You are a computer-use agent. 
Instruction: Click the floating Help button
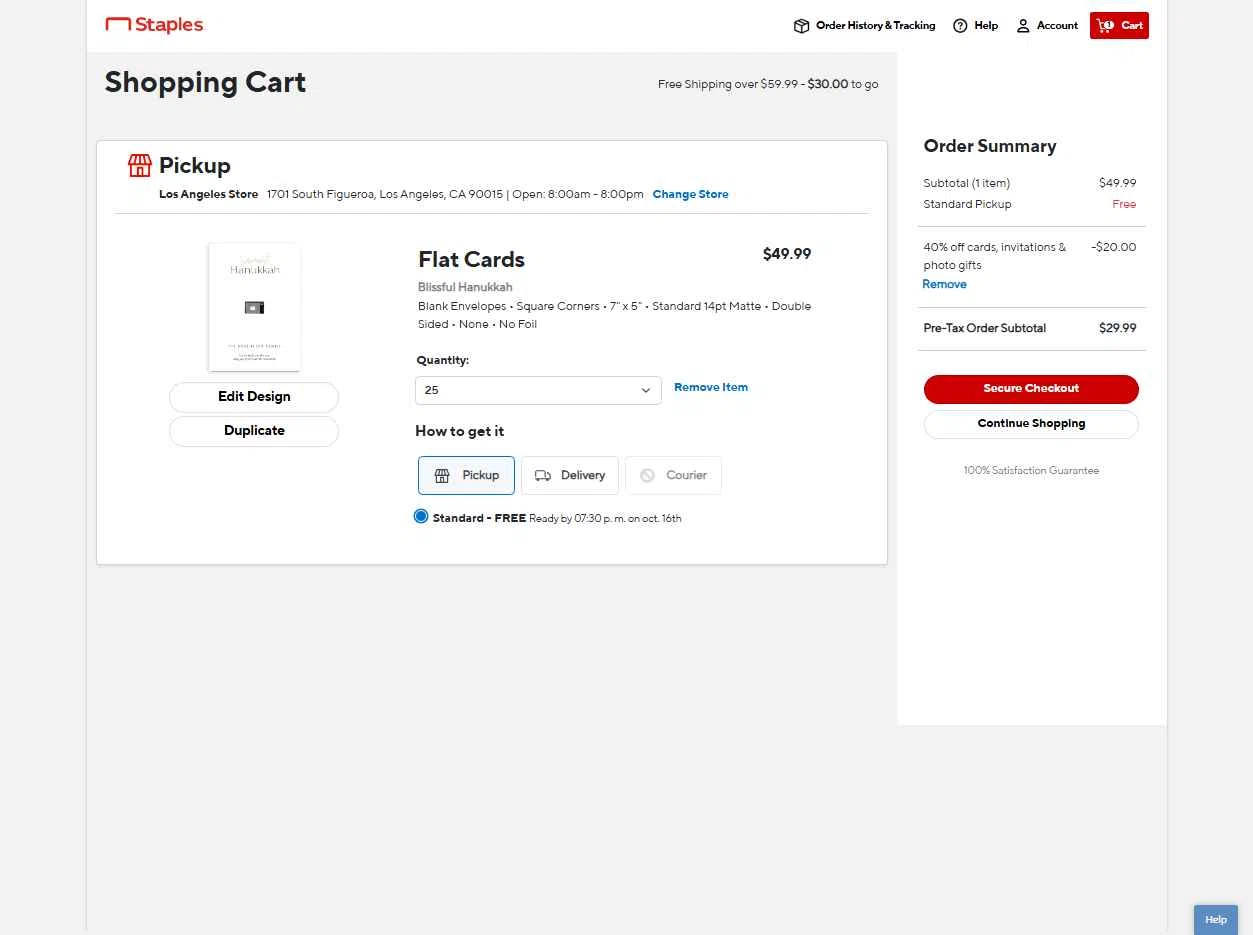(1216, 920)
